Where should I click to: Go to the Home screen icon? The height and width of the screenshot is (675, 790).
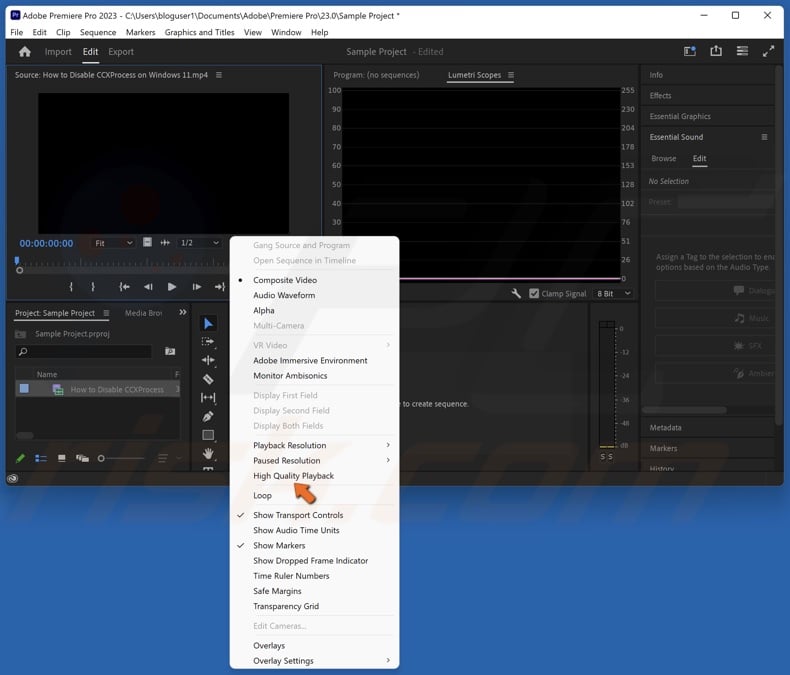click(25, 51)
